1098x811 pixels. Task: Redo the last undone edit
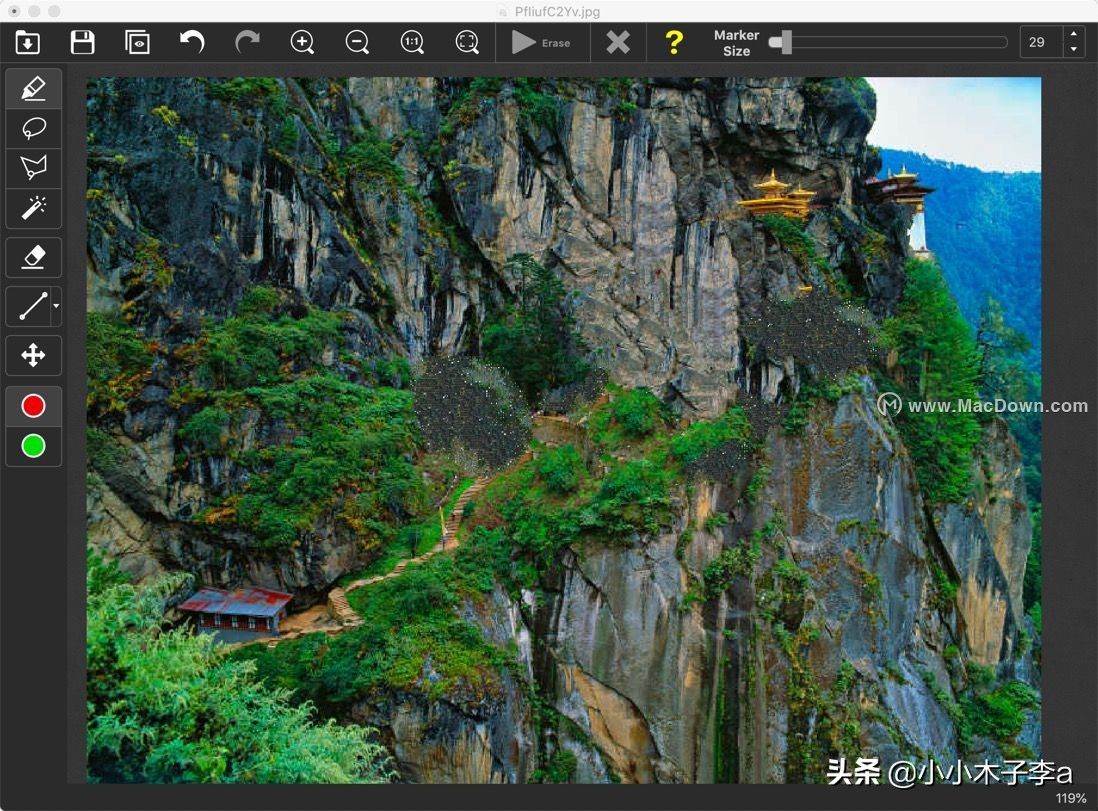(247, 42)
